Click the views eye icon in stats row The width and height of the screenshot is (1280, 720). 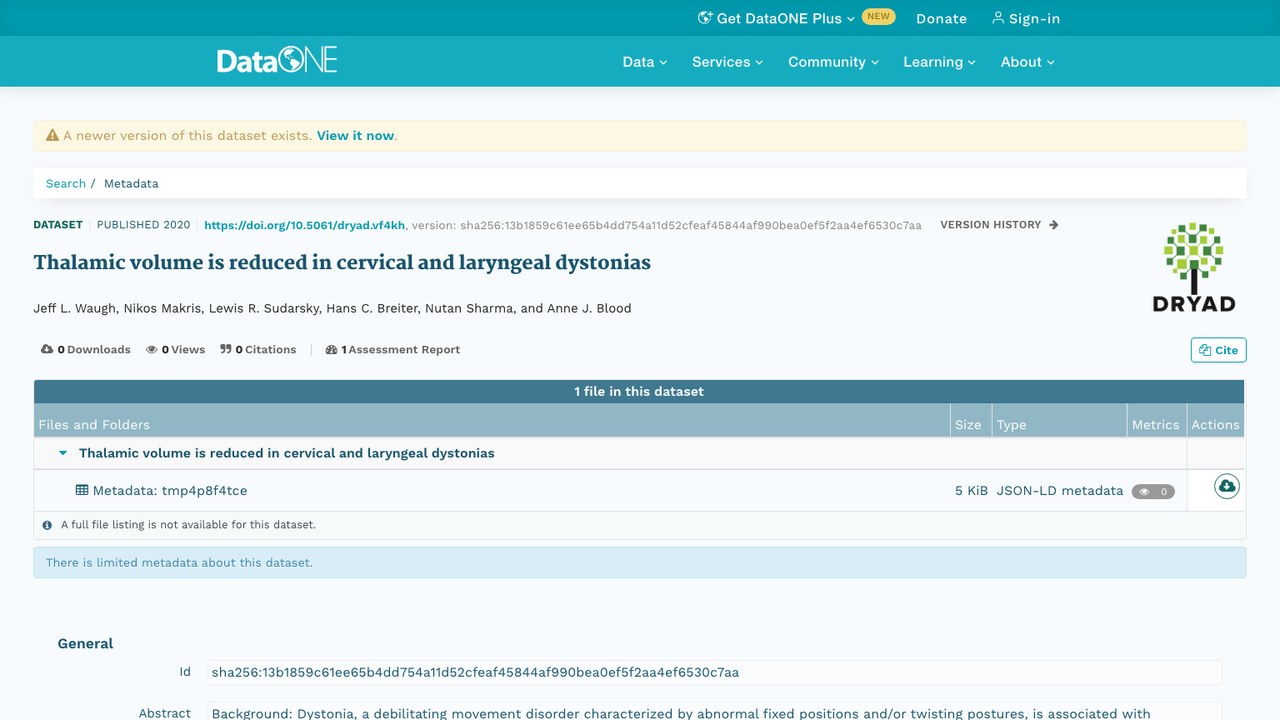152,349
